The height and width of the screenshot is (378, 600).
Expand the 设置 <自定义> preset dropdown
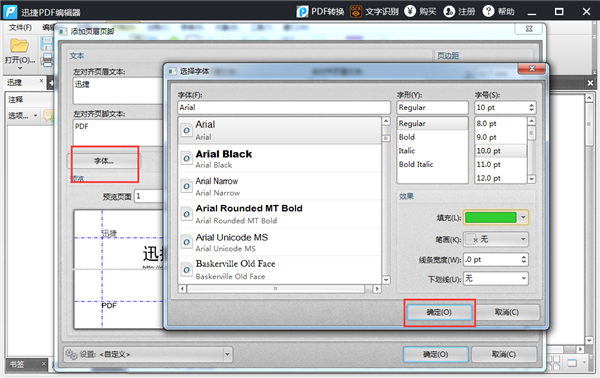pyautogui.click(x=227, y=354)
